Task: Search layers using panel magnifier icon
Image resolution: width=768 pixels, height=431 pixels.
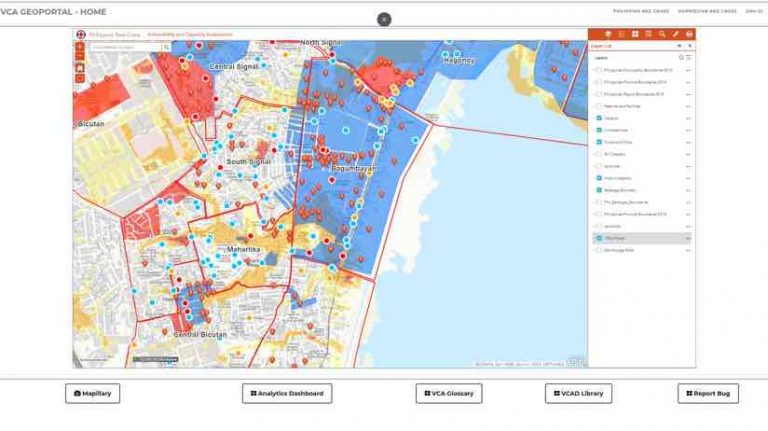Action: (681, 58)
